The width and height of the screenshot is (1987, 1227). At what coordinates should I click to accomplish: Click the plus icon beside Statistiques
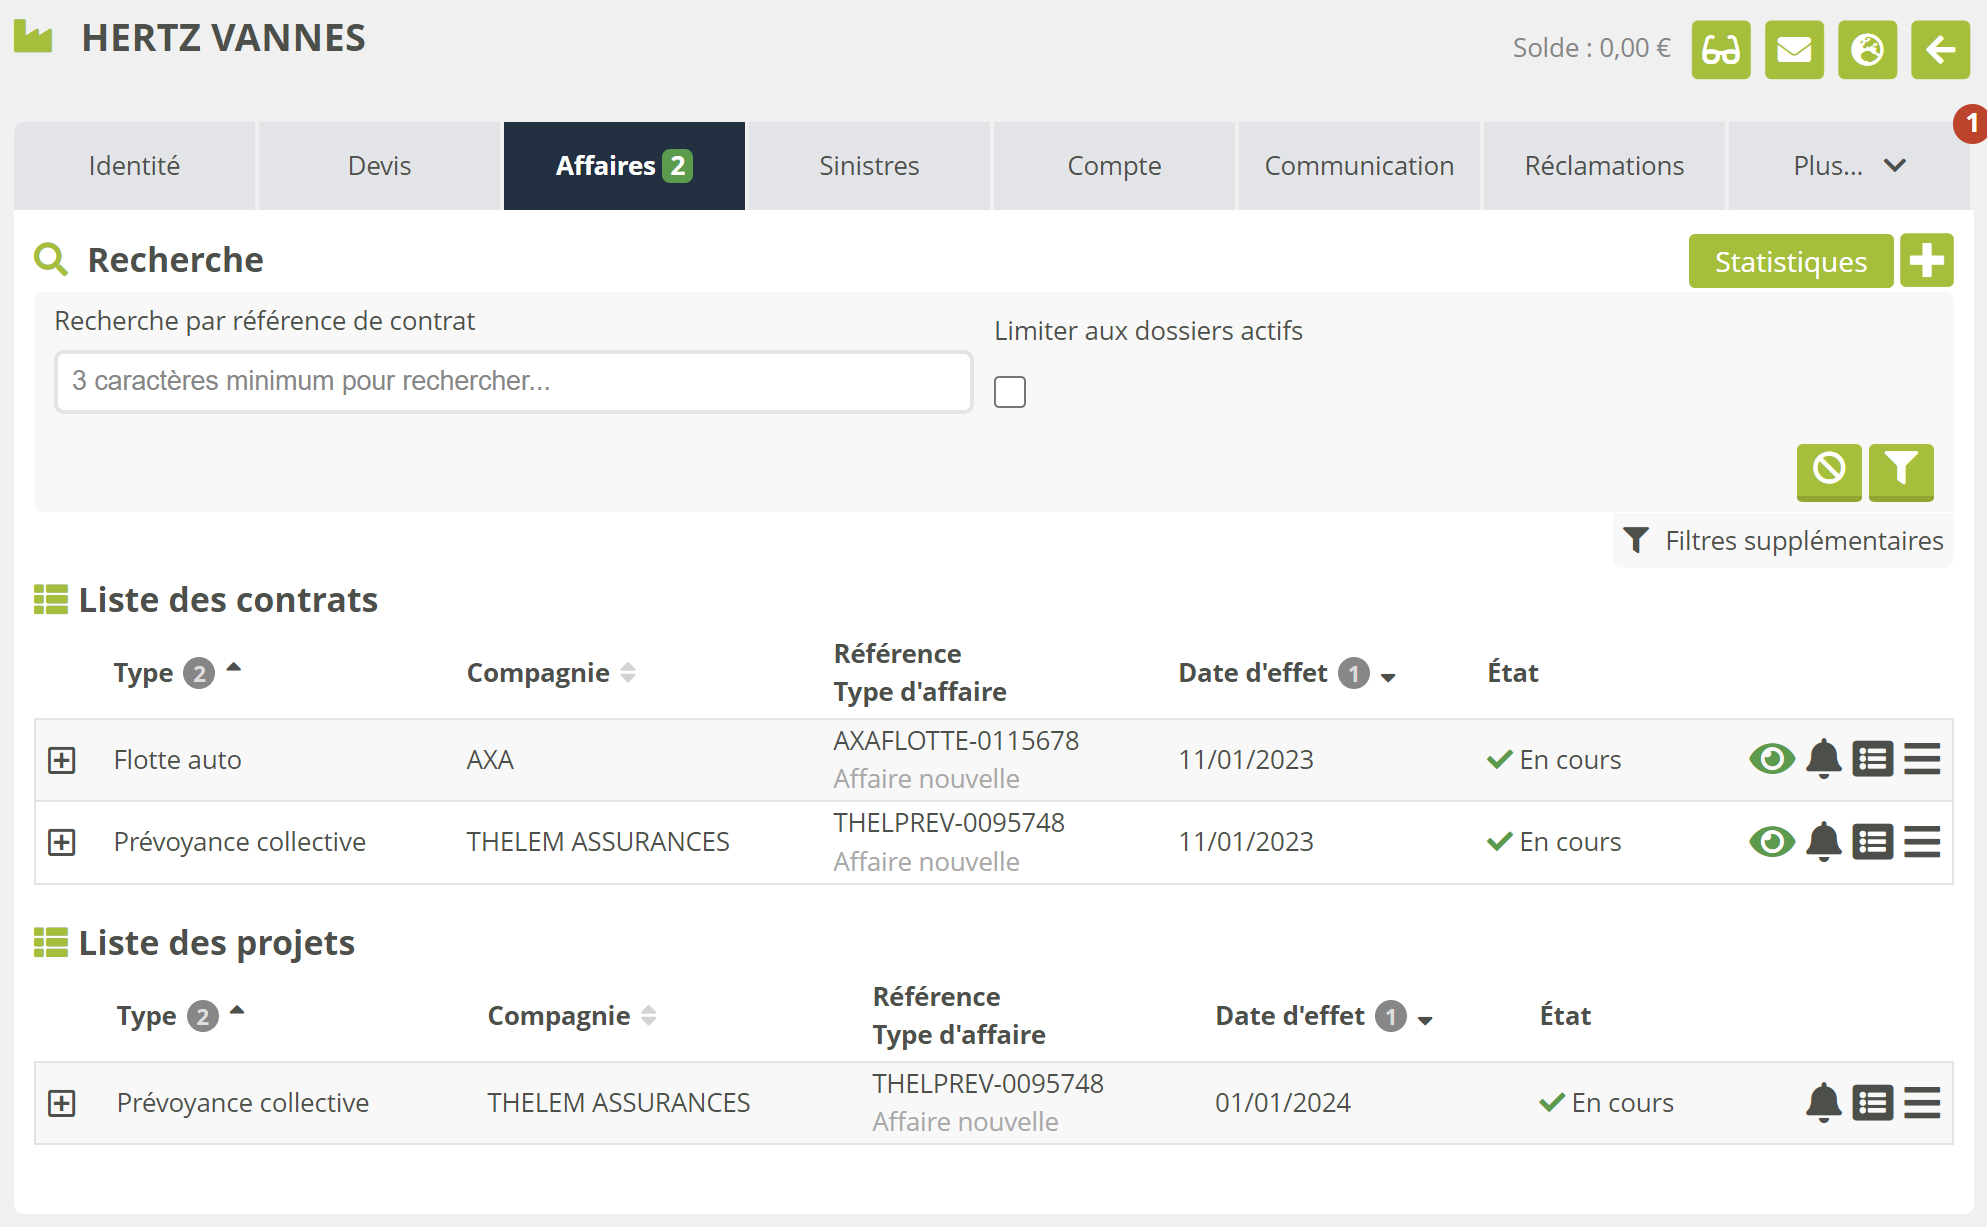point(1926,261)
